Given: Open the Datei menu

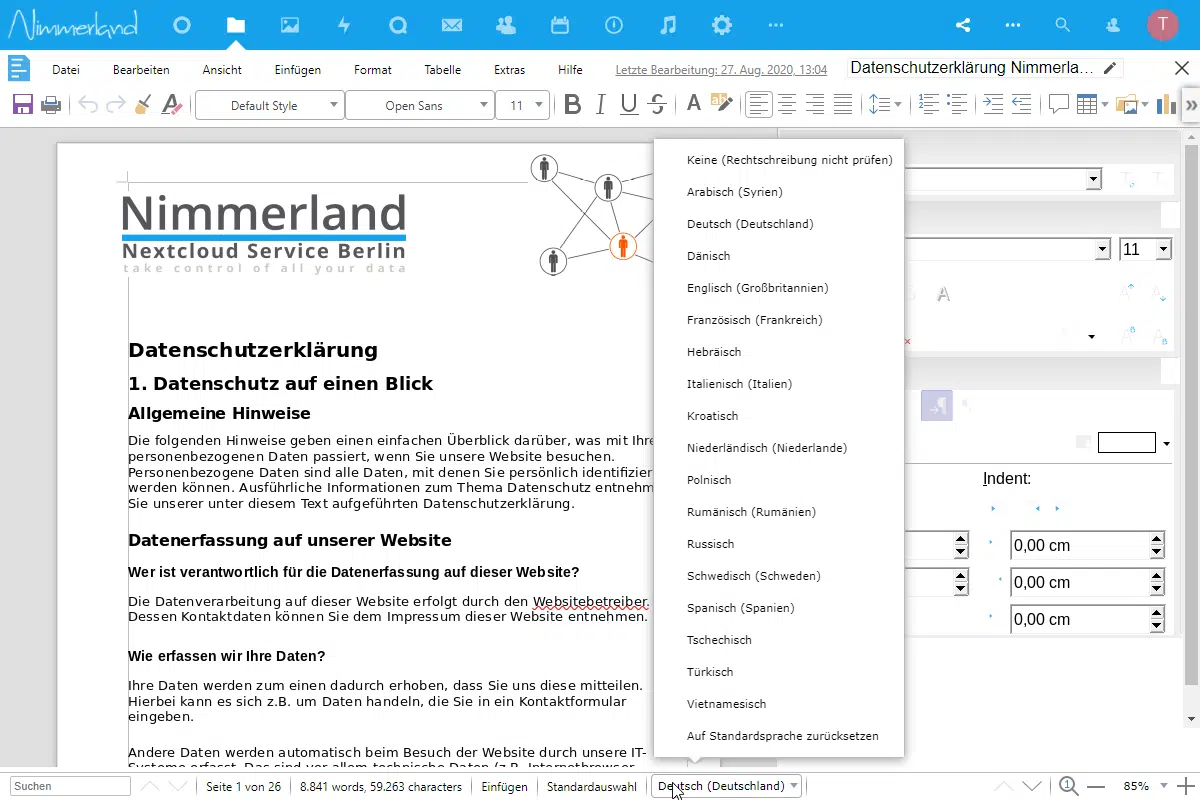Looking at the screenshot, I should [x=66, y=70].
